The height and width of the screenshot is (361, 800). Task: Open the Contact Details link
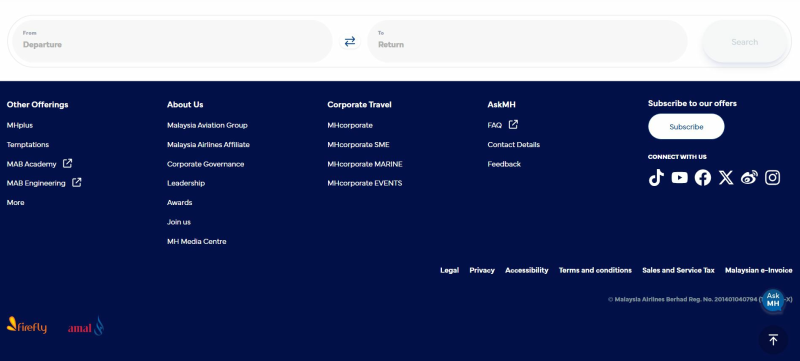[513, 145]
